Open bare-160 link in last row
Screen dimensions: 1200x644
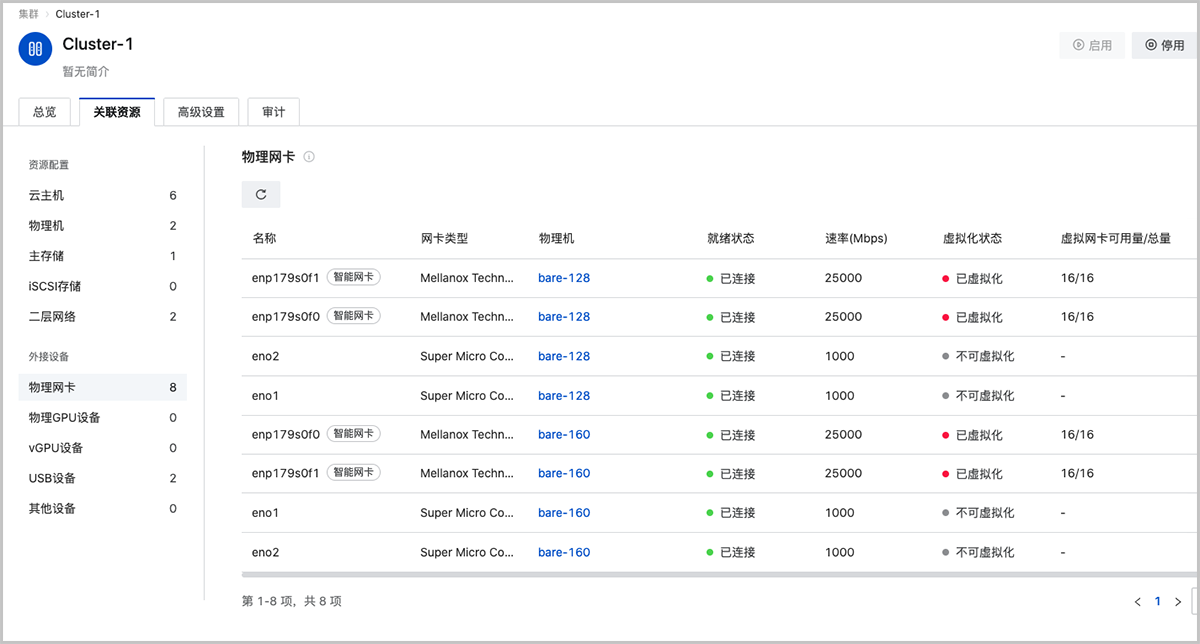coord(564,552)
